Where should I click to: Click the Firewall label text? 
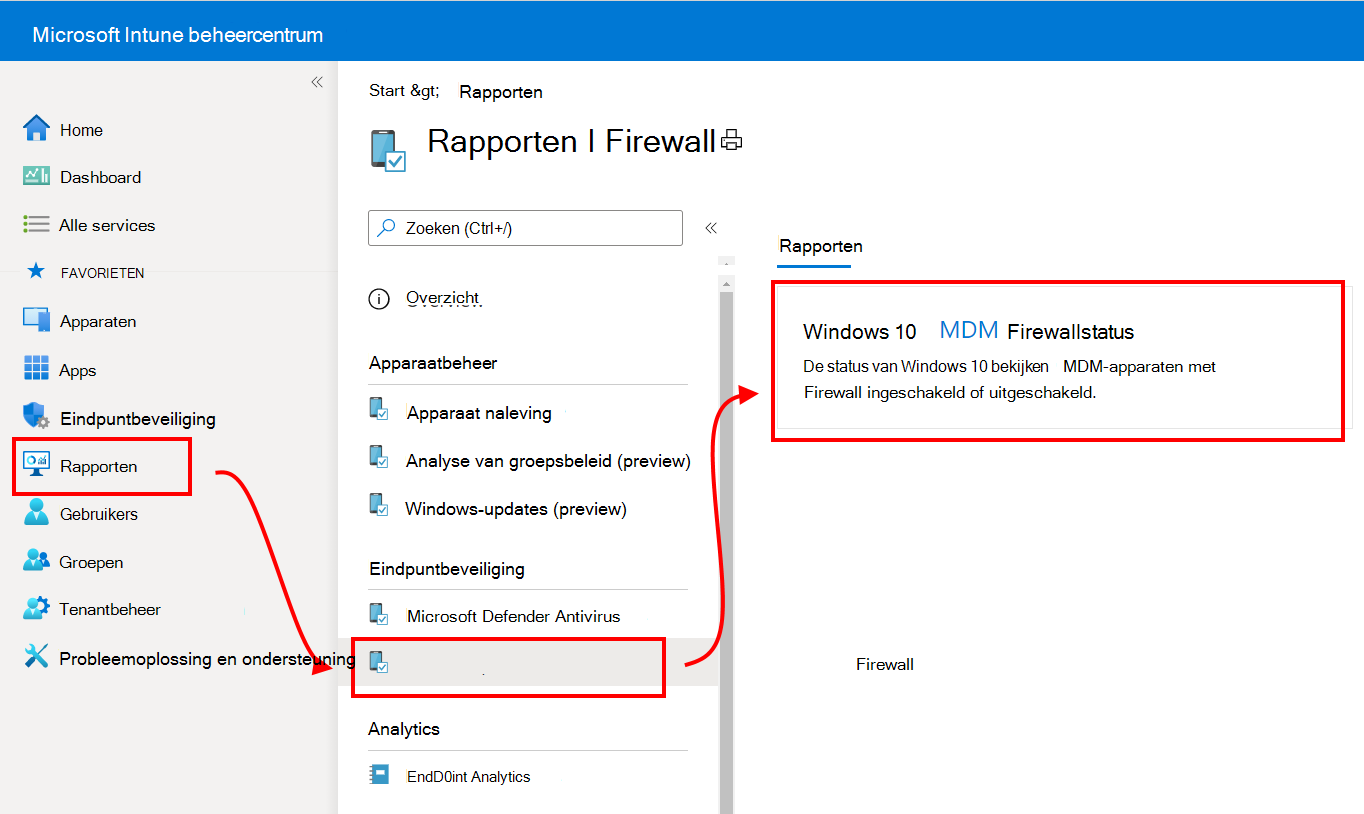[x=885, y=665]
